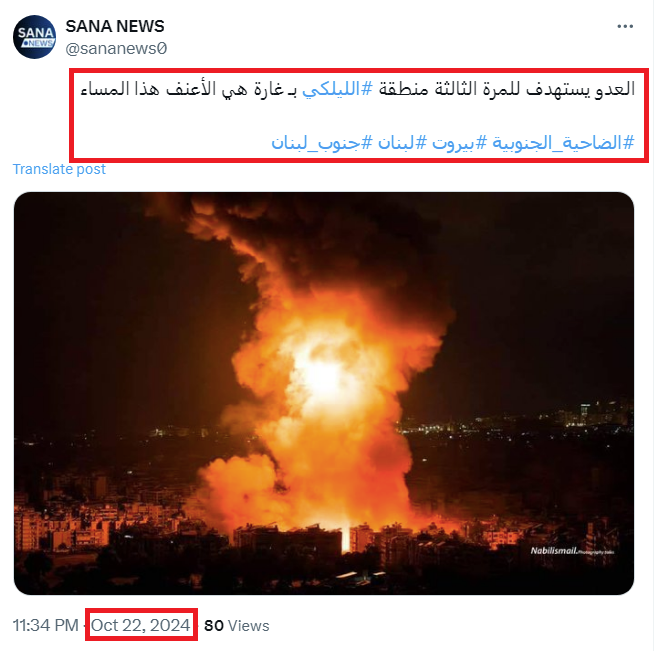
Task: Click the Translate post link
Action: click(59, 169)
